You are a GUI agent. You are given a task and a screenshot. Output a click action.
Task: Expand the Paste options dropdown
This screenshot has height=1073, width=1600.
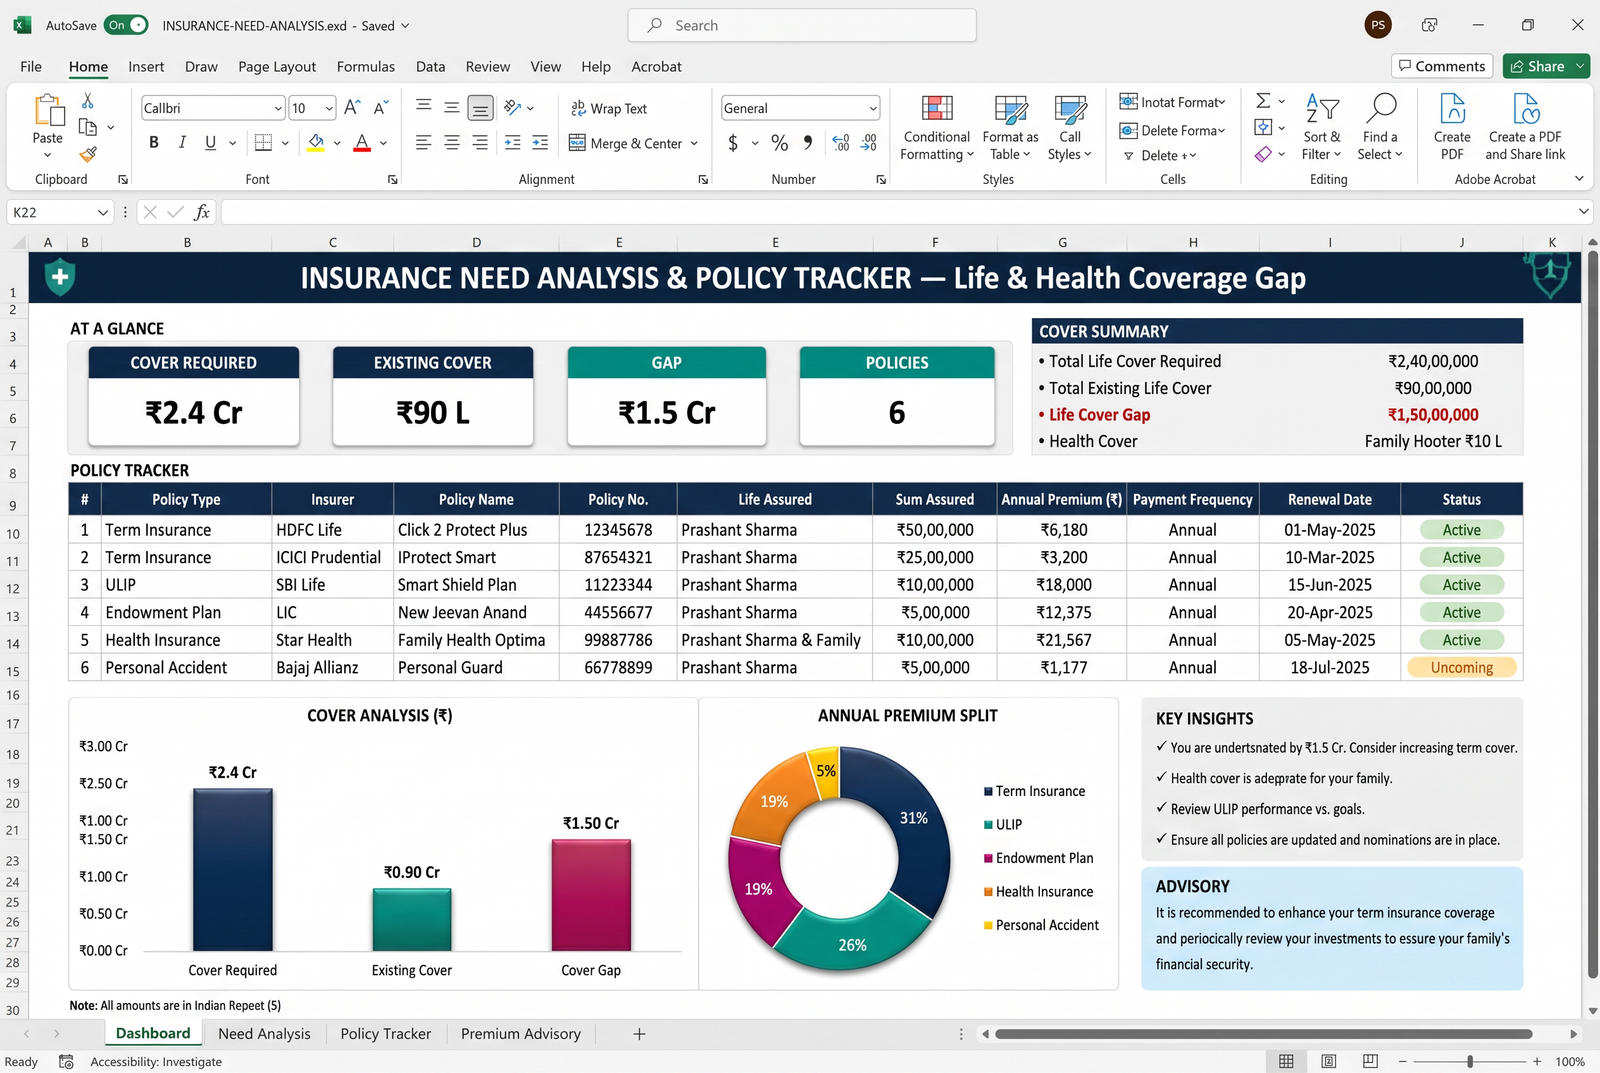click(x=47, y=155)
